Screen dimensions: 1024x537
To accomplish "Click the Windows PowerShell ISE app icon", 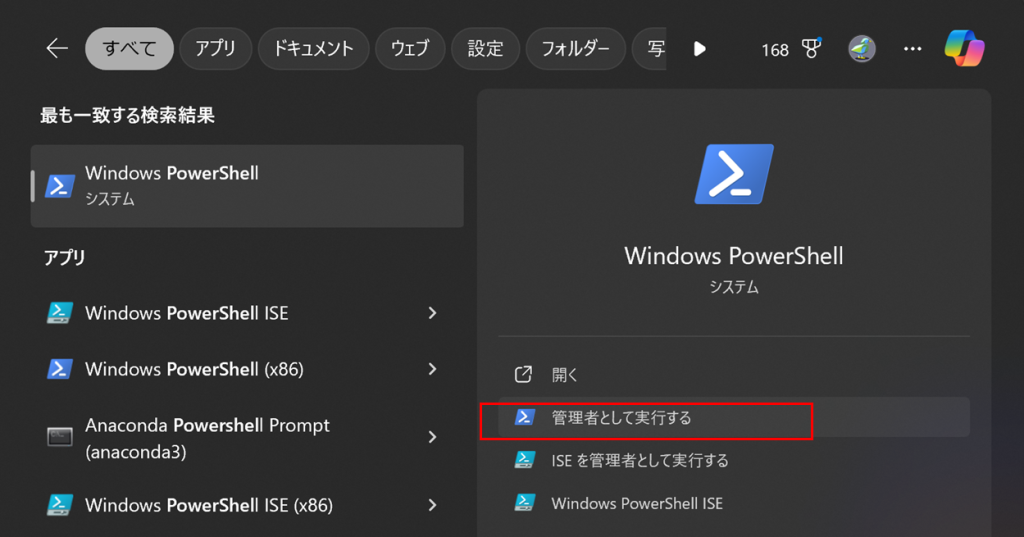I will tap(60, 313).
